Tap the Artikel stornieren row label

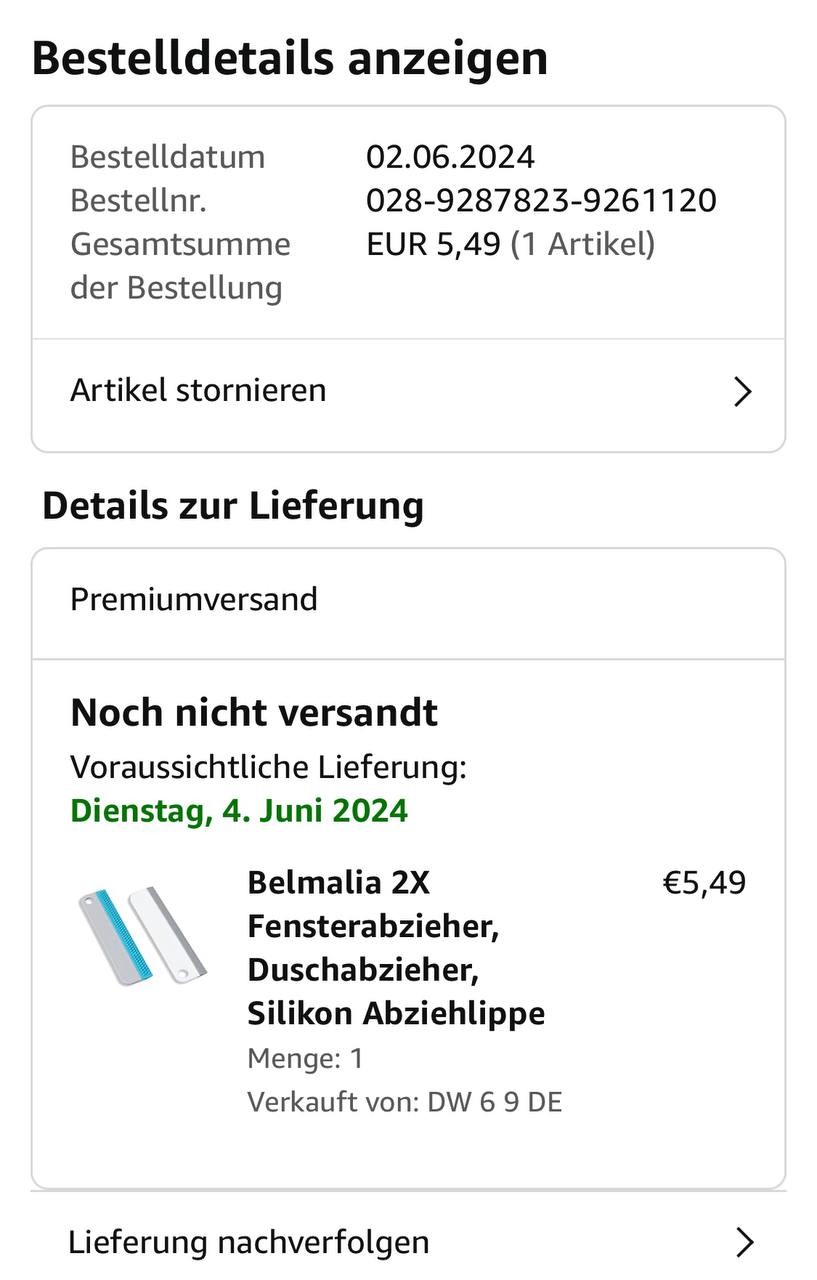click(x=198, y=390)
